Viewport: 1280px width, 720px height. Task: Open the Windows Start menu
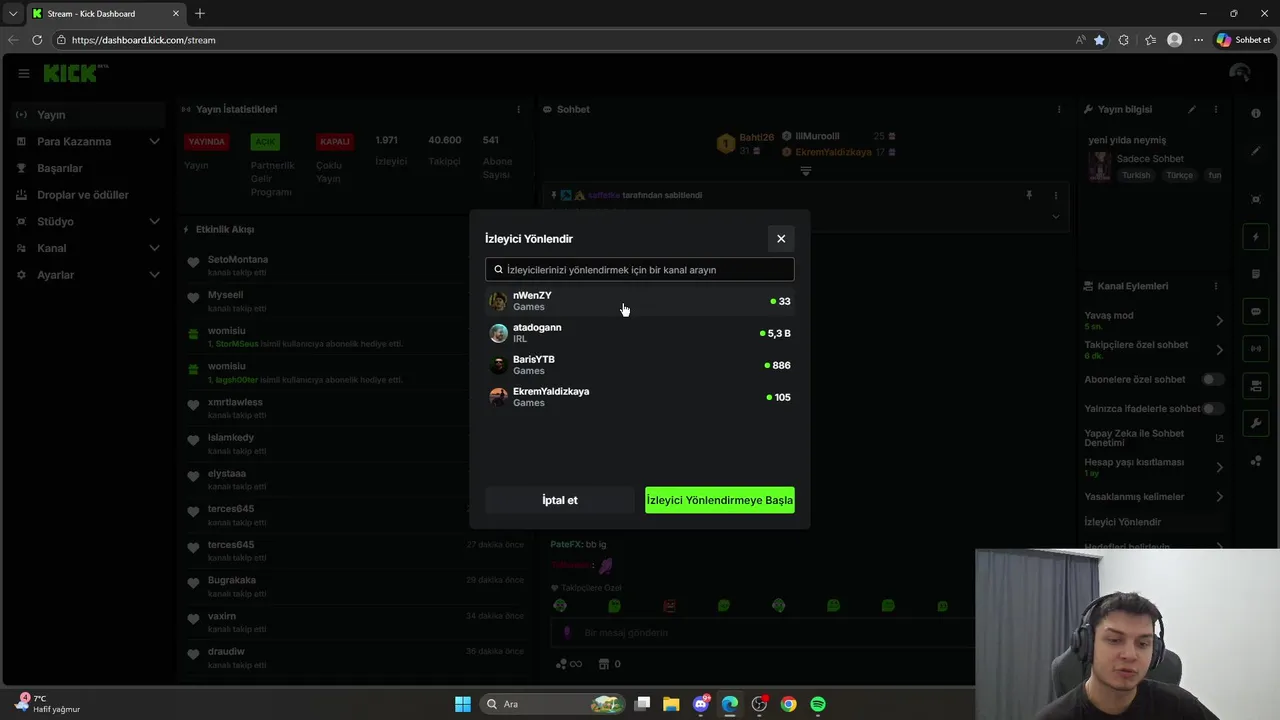point(463,704)
